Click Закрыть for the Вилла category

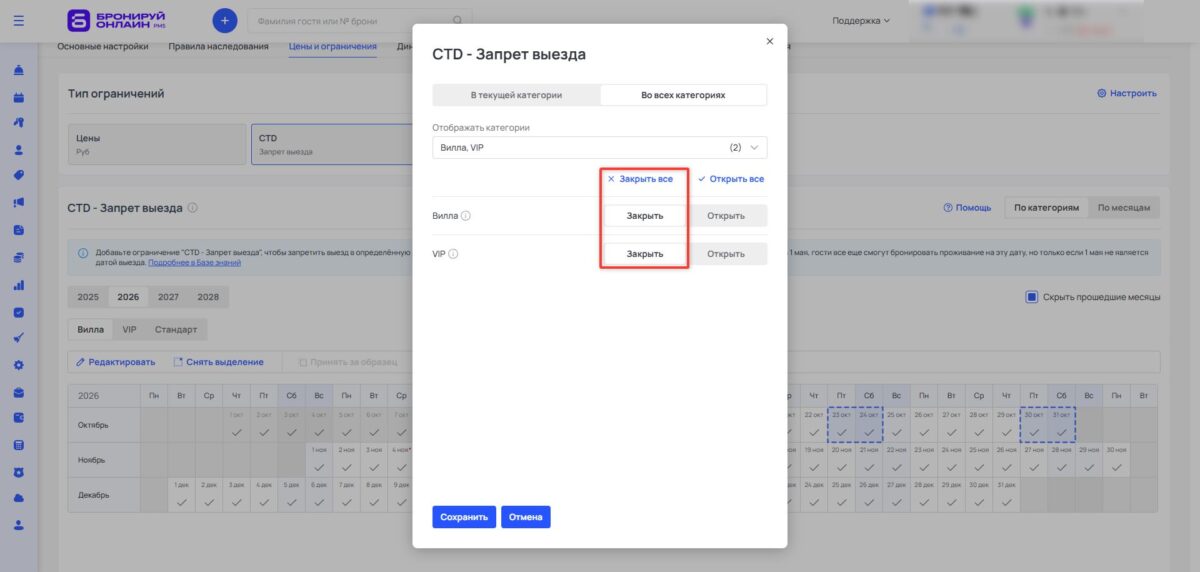pyautogui.click(x=645, y=216)
